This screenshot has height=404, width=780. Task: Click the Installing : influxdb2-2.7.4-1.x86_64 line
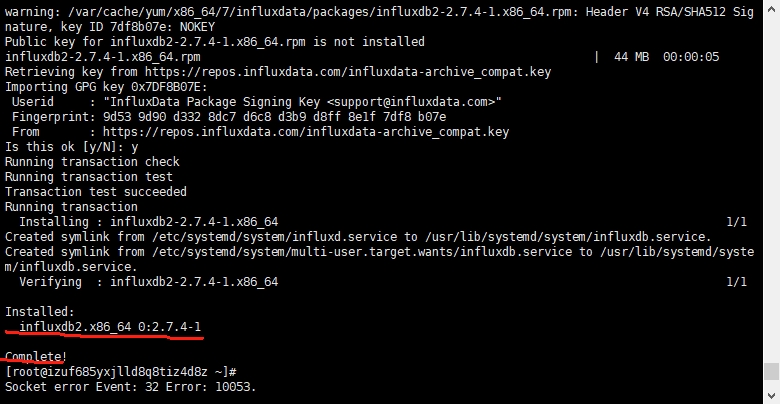click(x=148, y=222)
